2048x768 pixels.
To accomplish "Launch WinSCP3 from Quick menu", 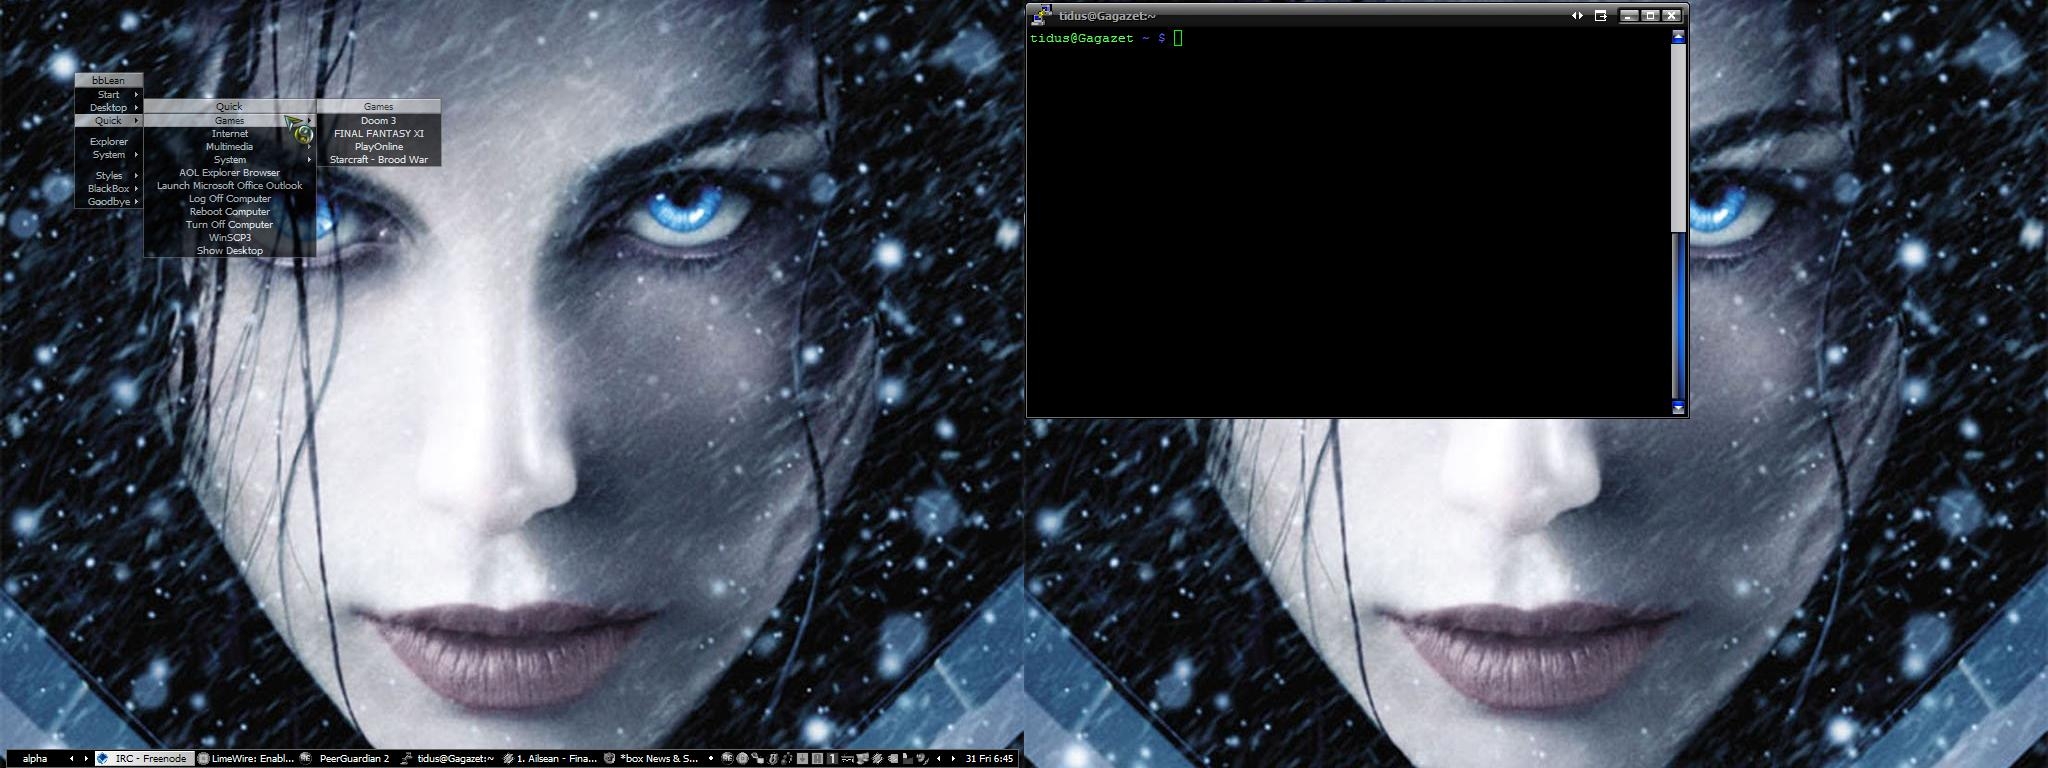I will pyautogui.click(x=230, y=237).
